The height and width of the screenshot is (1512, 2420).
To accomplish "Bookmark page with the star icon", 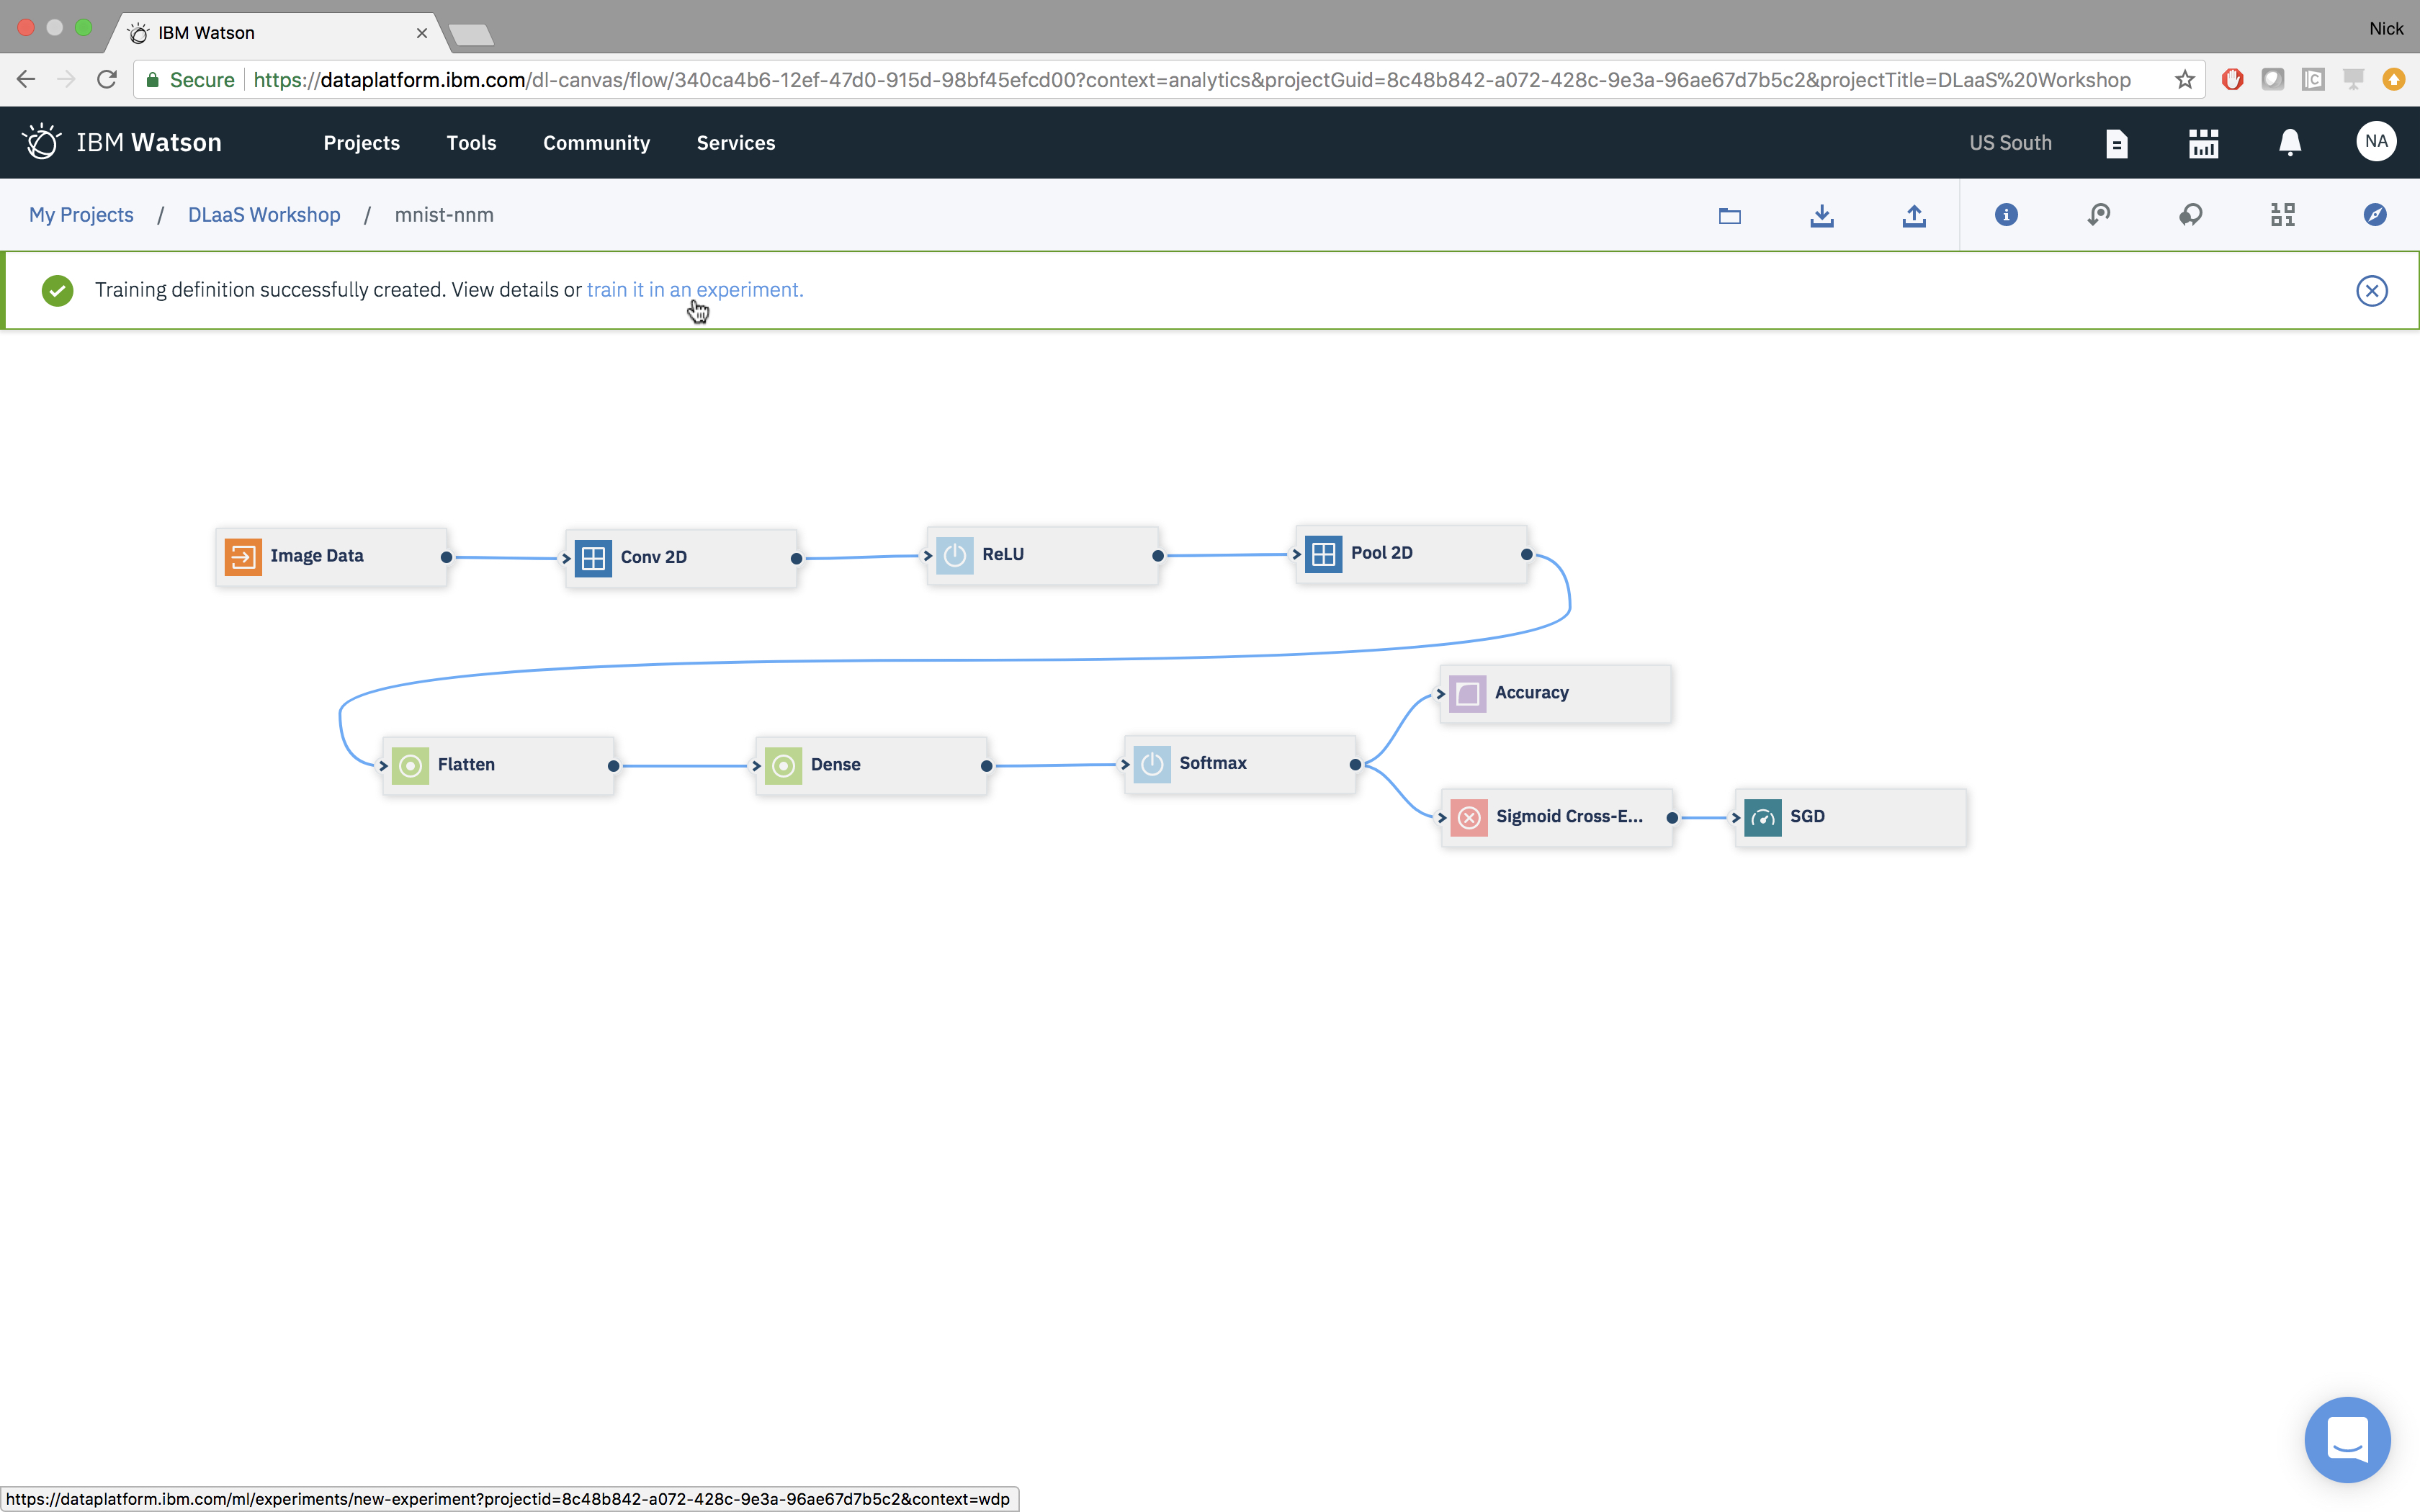I will pyautogui.click(x=2185, y=80).
